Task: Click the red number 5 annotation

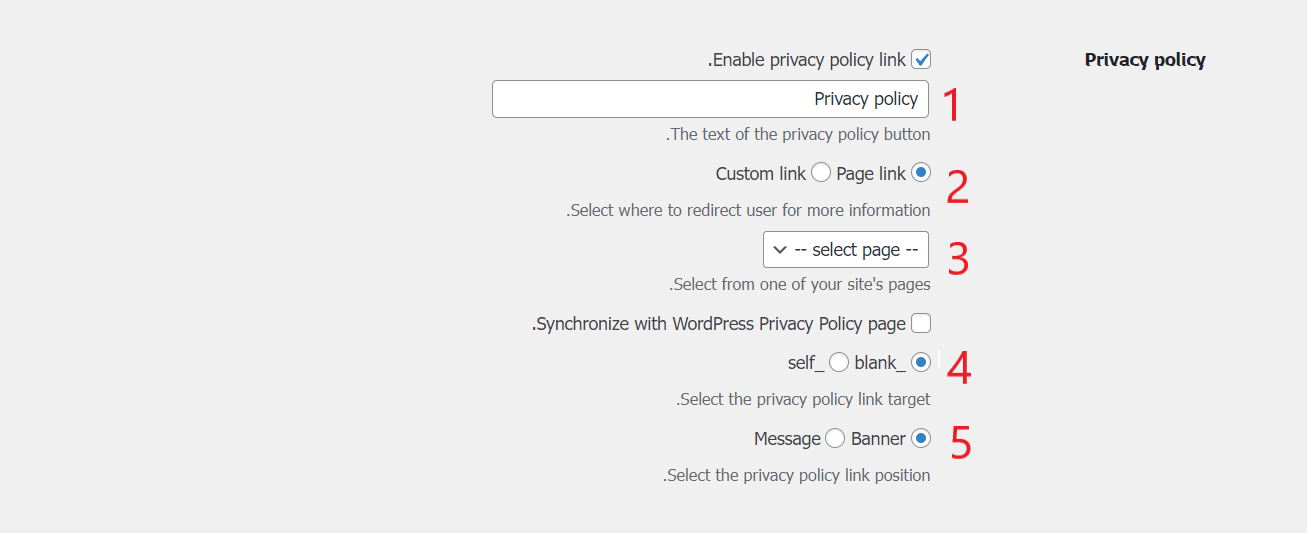Action: 960,443
